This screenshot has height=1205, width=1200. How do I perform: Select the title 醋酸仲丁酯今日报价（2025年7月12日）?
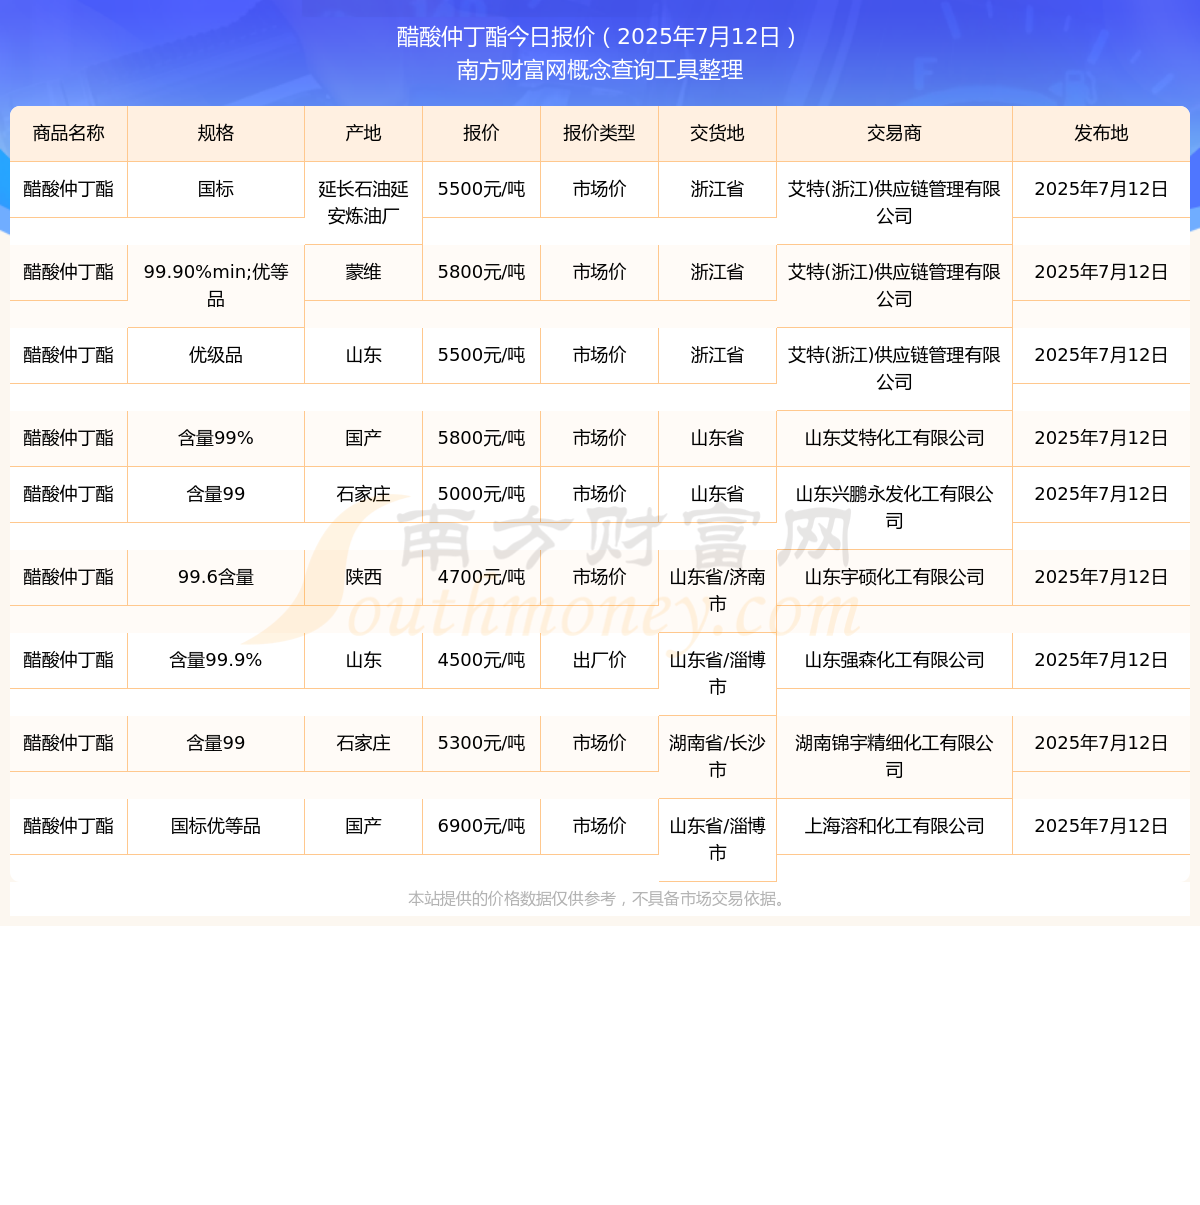(600, 37)
